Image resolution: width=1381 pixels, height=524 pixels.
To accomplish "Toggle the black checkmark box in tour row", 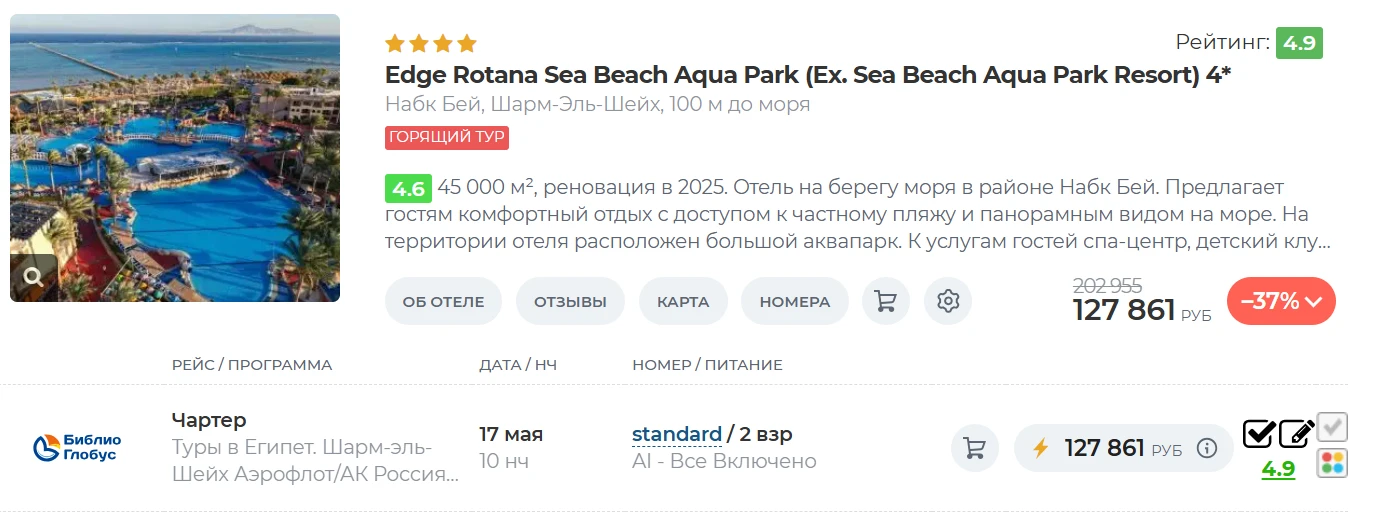I will click(x=1259, y=433).
